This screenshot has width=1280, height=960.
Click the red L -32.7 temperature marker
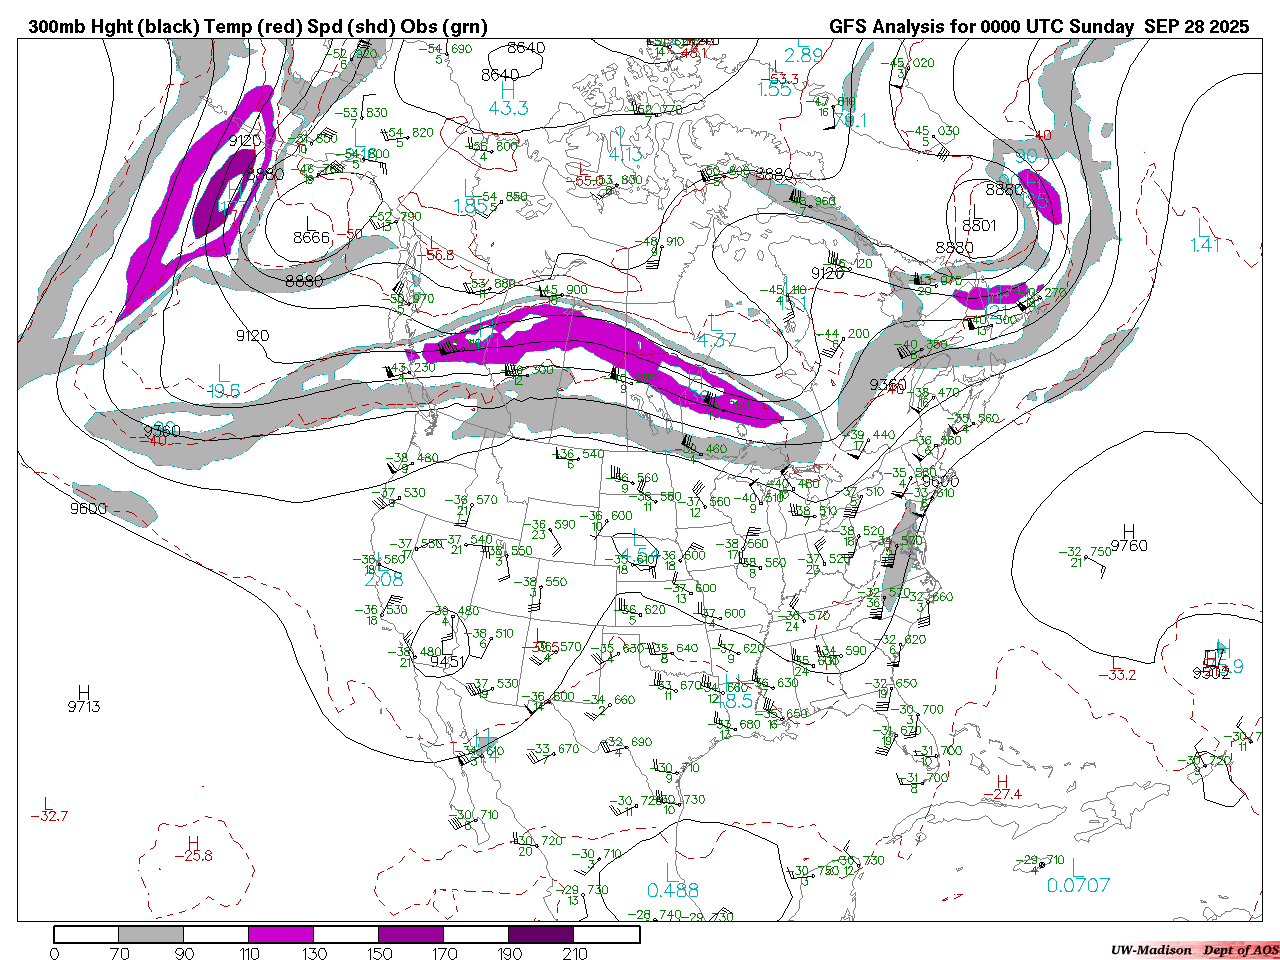(x=48, y=810)
